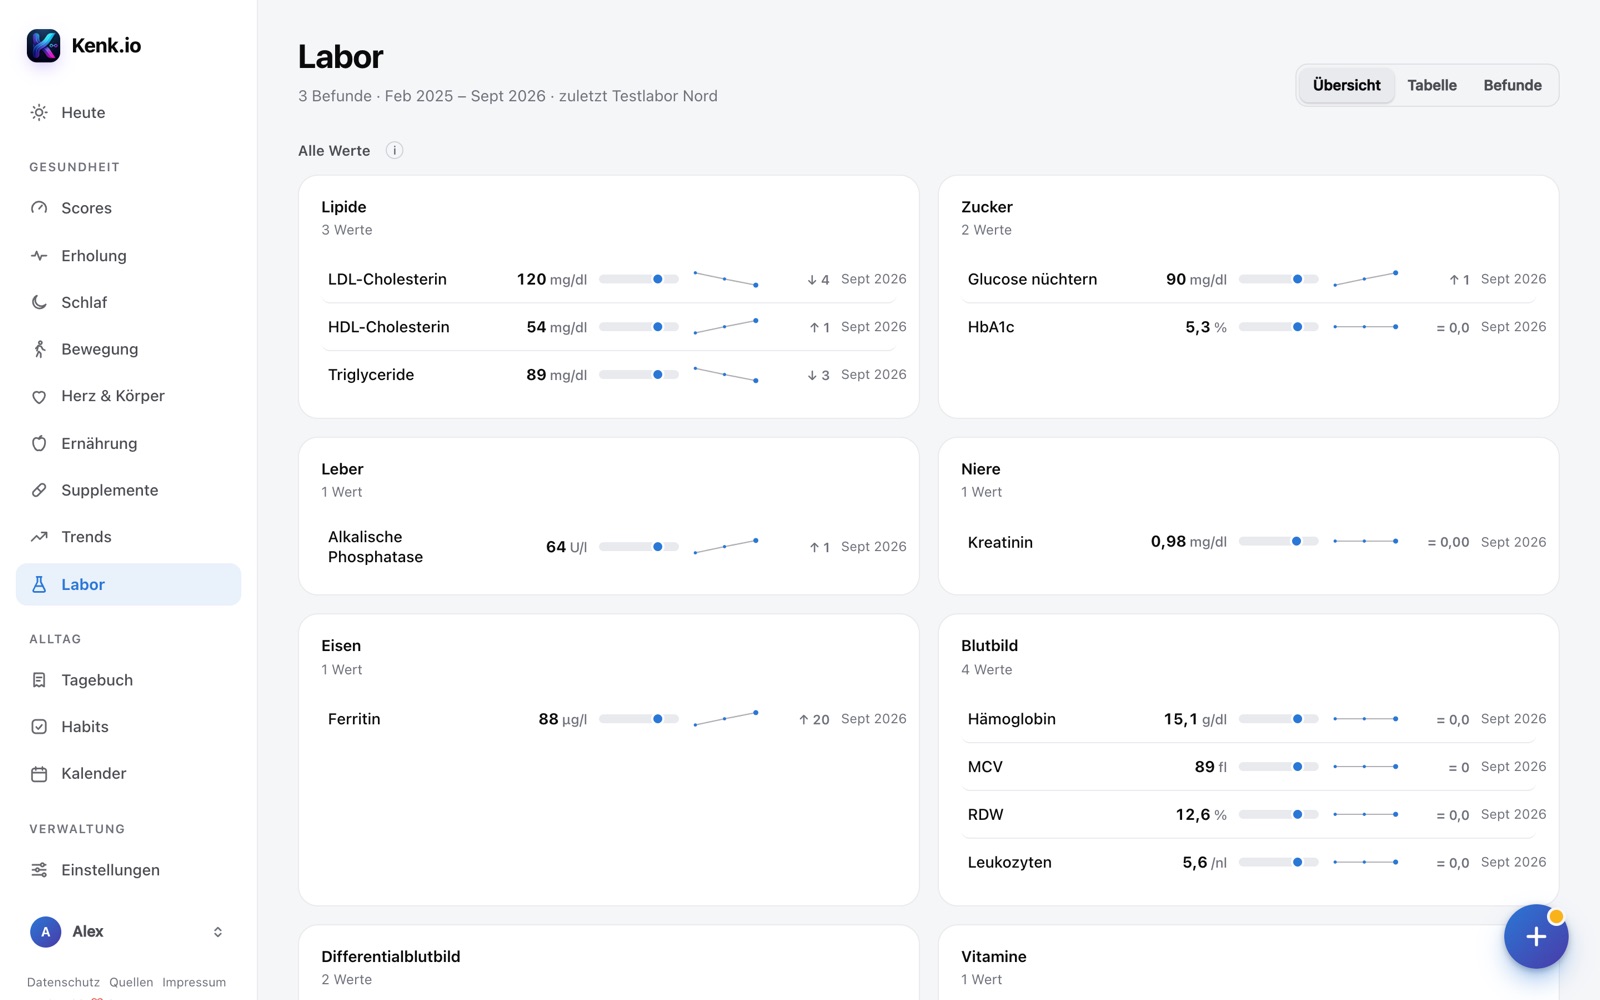Click the LDL-Cholesterin range bar

[x=639, y=279]
